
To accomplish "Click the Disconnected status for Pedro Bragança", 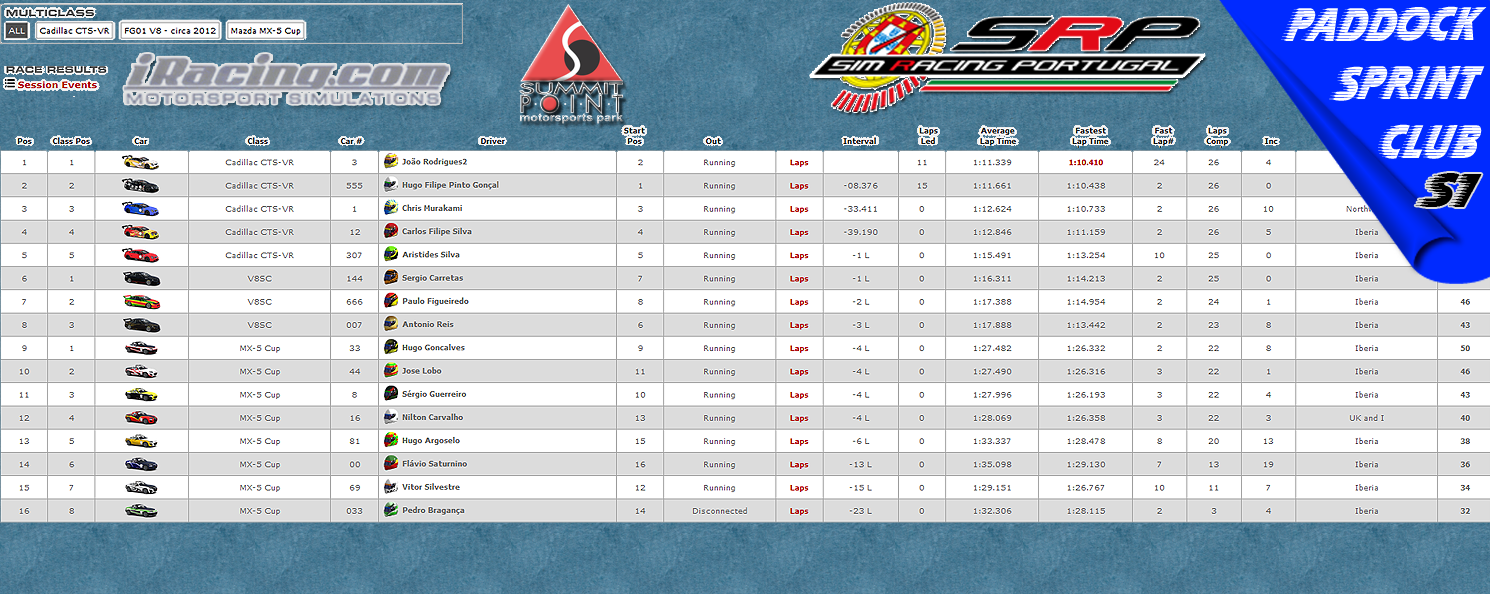I will (x=719, y=511).
